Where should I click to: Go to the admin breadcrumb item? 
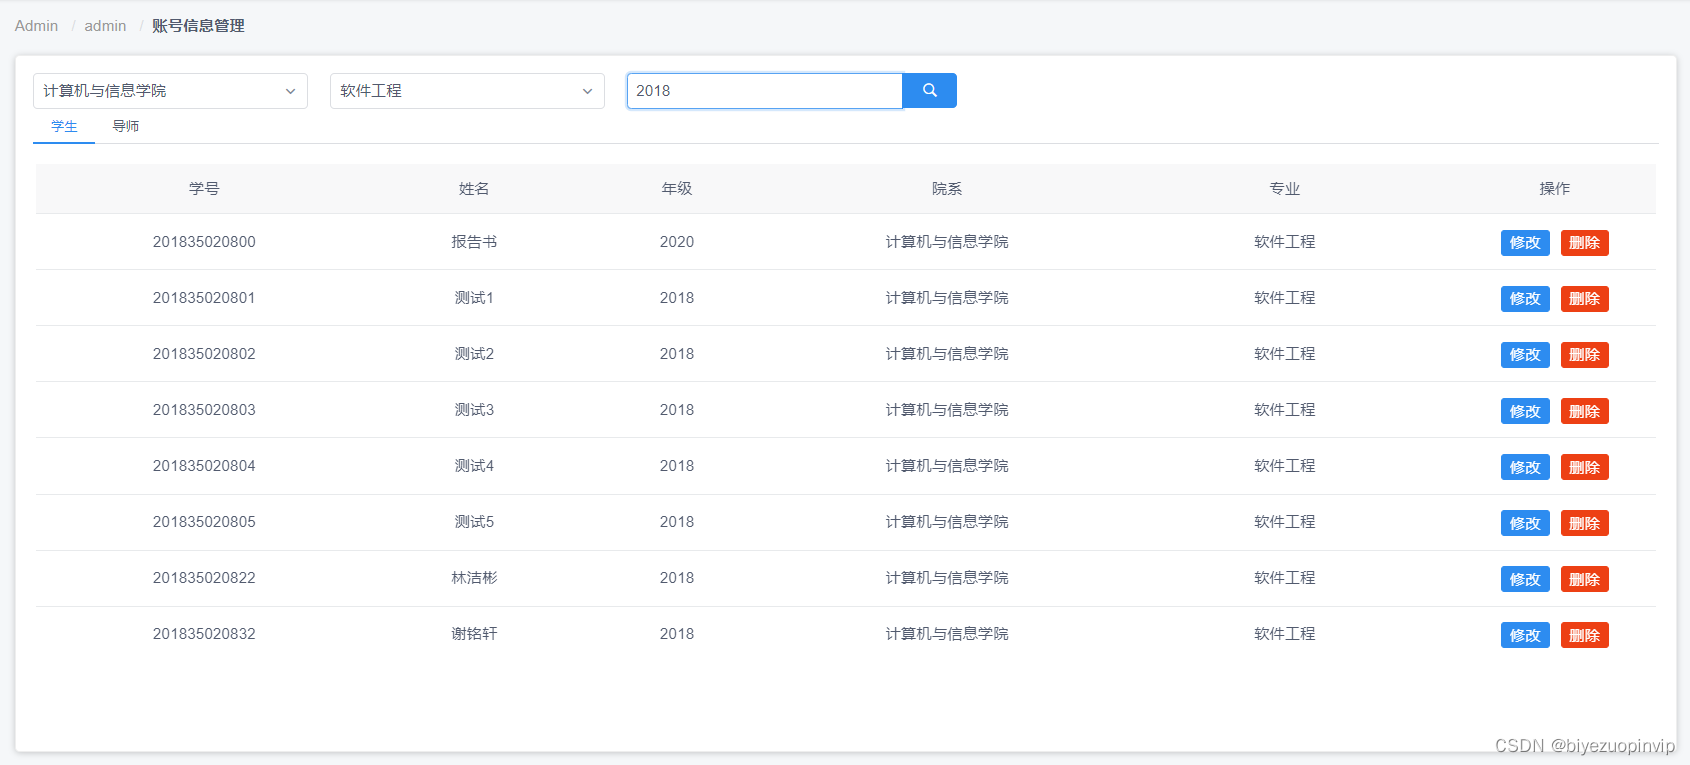(105, 26)
